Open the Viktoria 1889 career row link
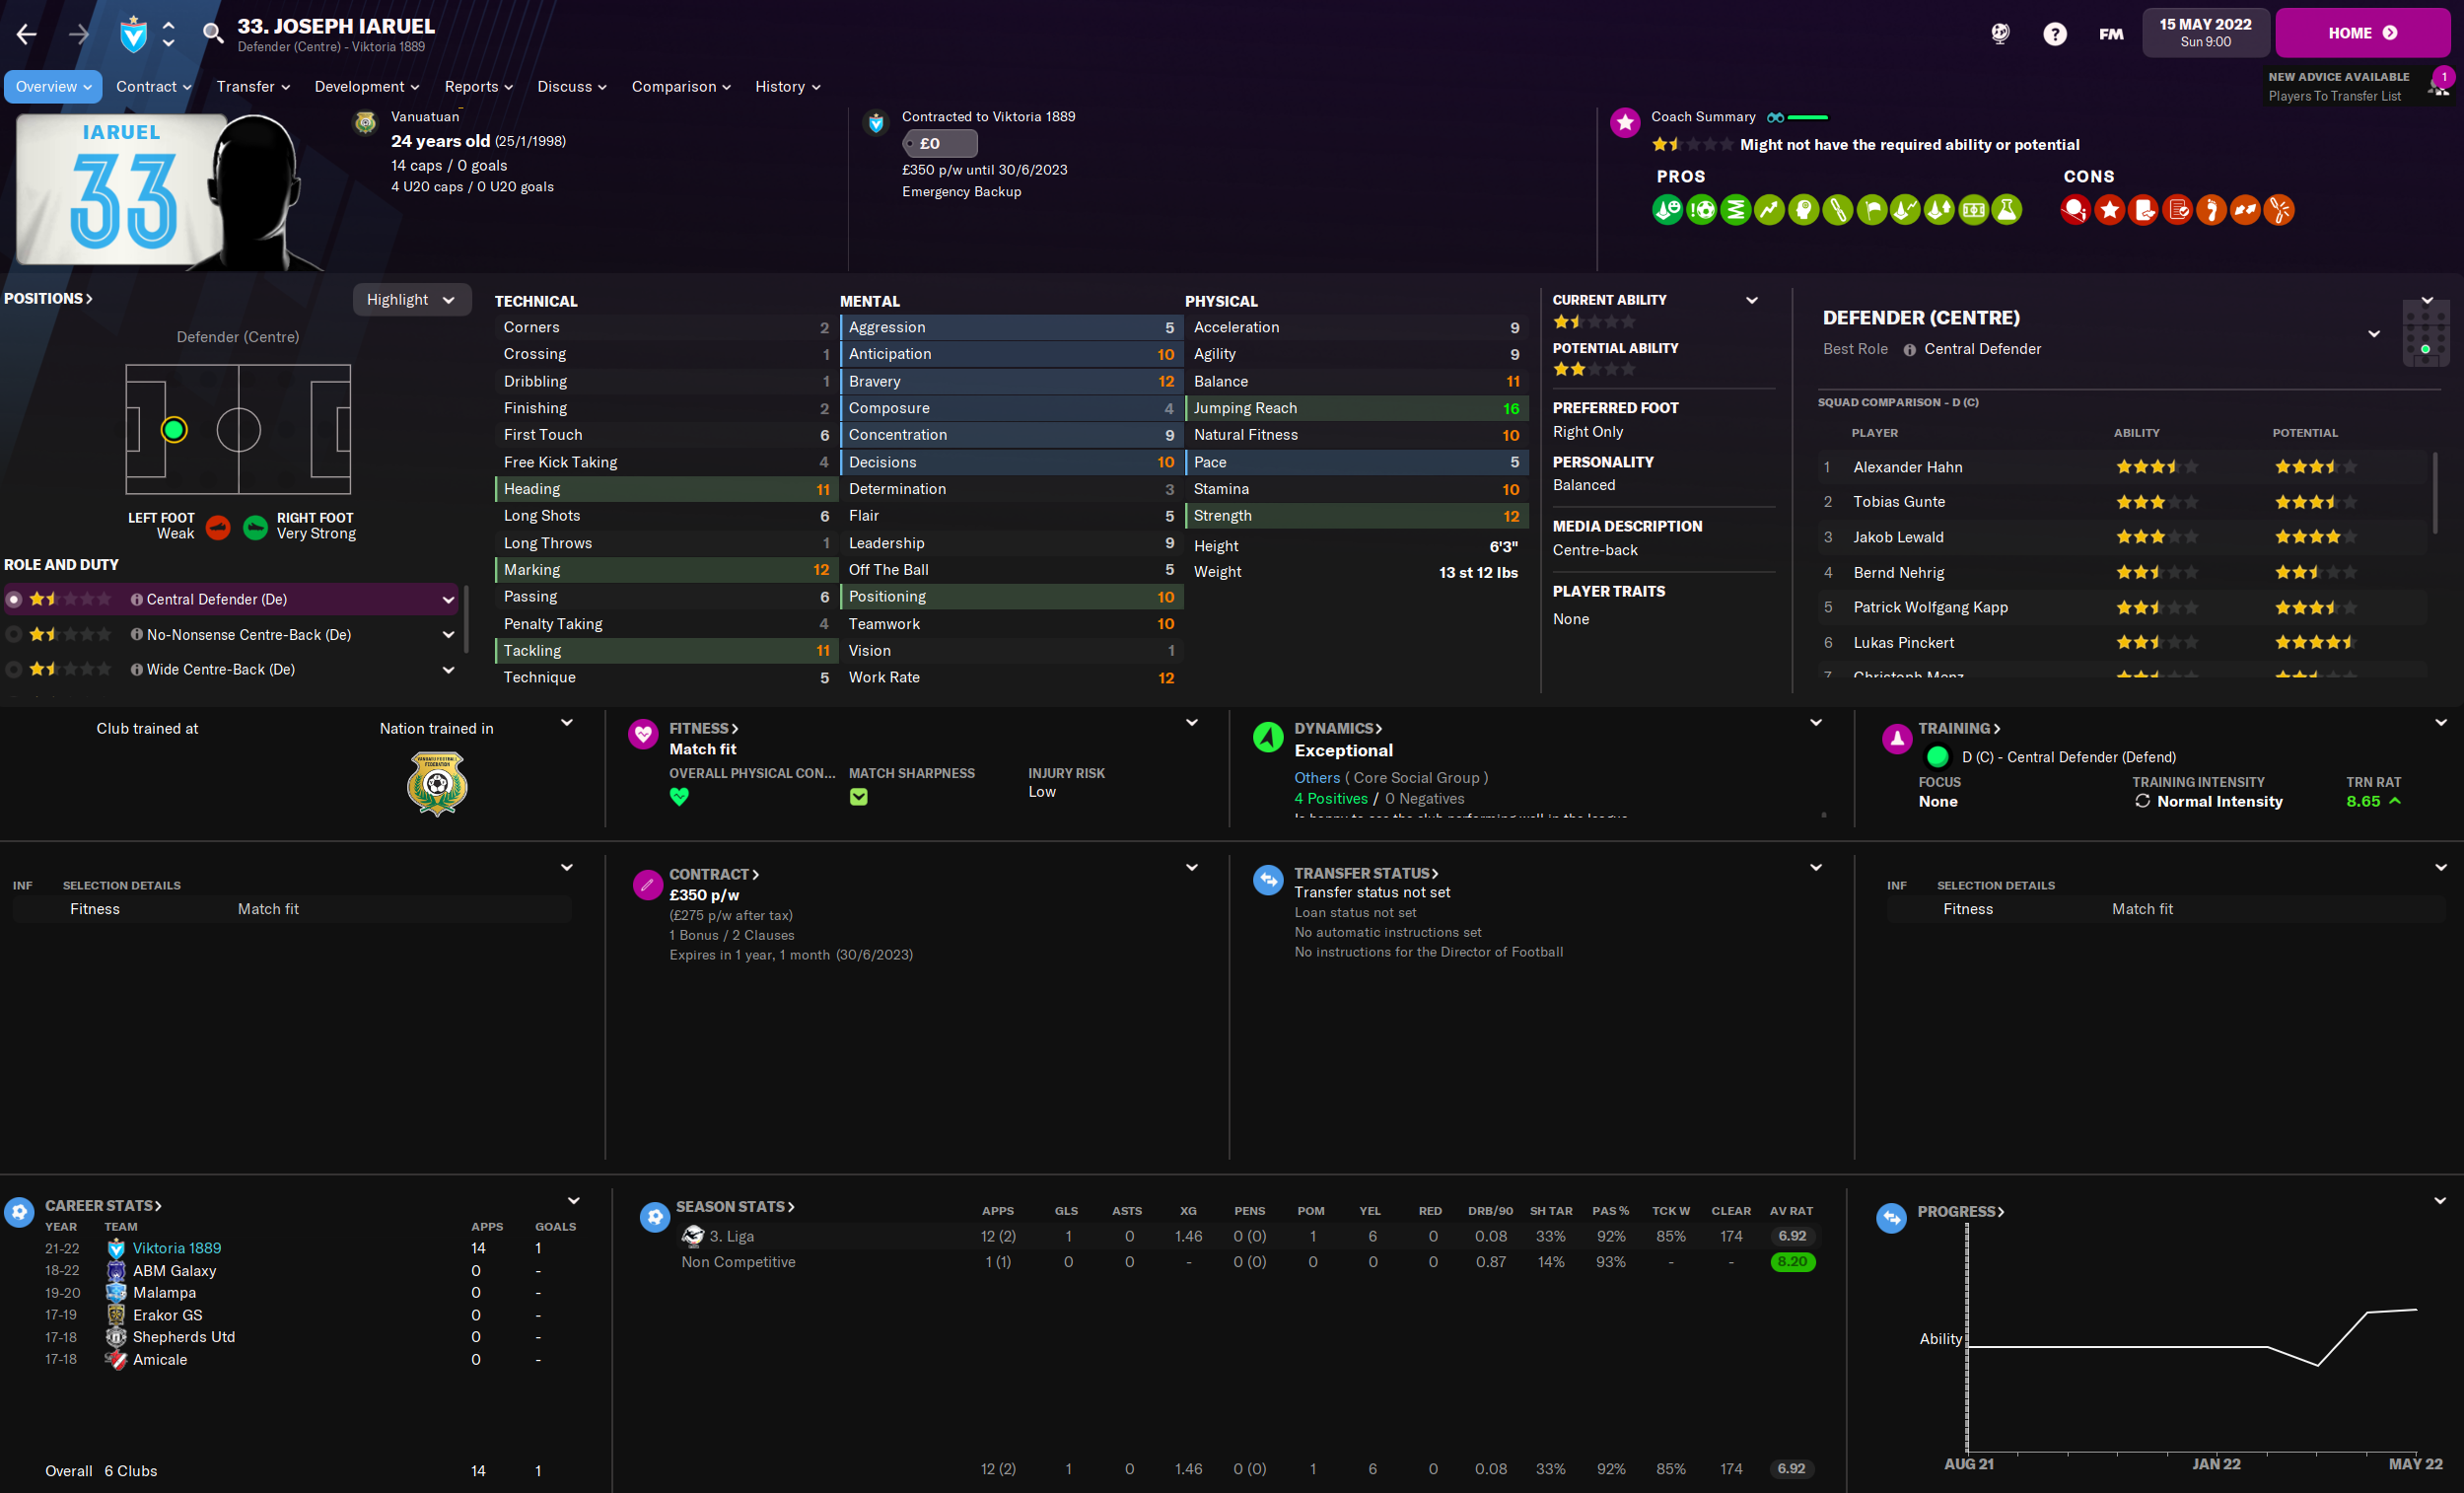Image resolution: width=2464 pixels, height=1493 pixels. [x=177, y=1248]
